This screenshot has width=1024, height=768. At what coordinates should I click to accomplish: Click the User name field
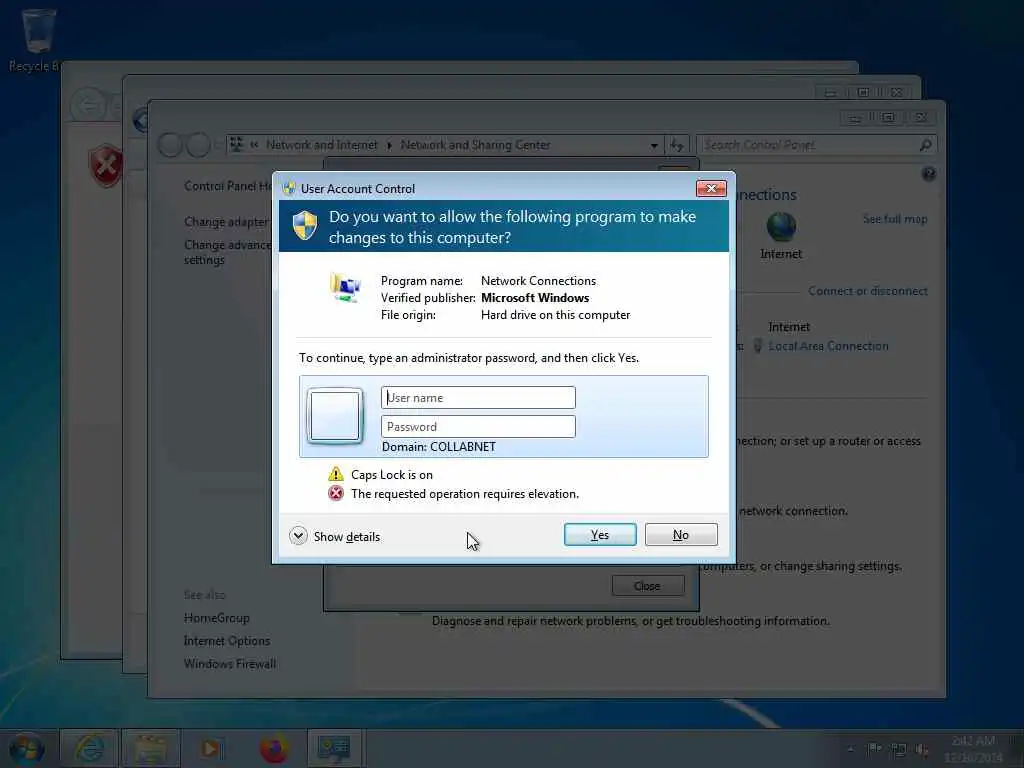pyautogui.click(x=478, y=398)
